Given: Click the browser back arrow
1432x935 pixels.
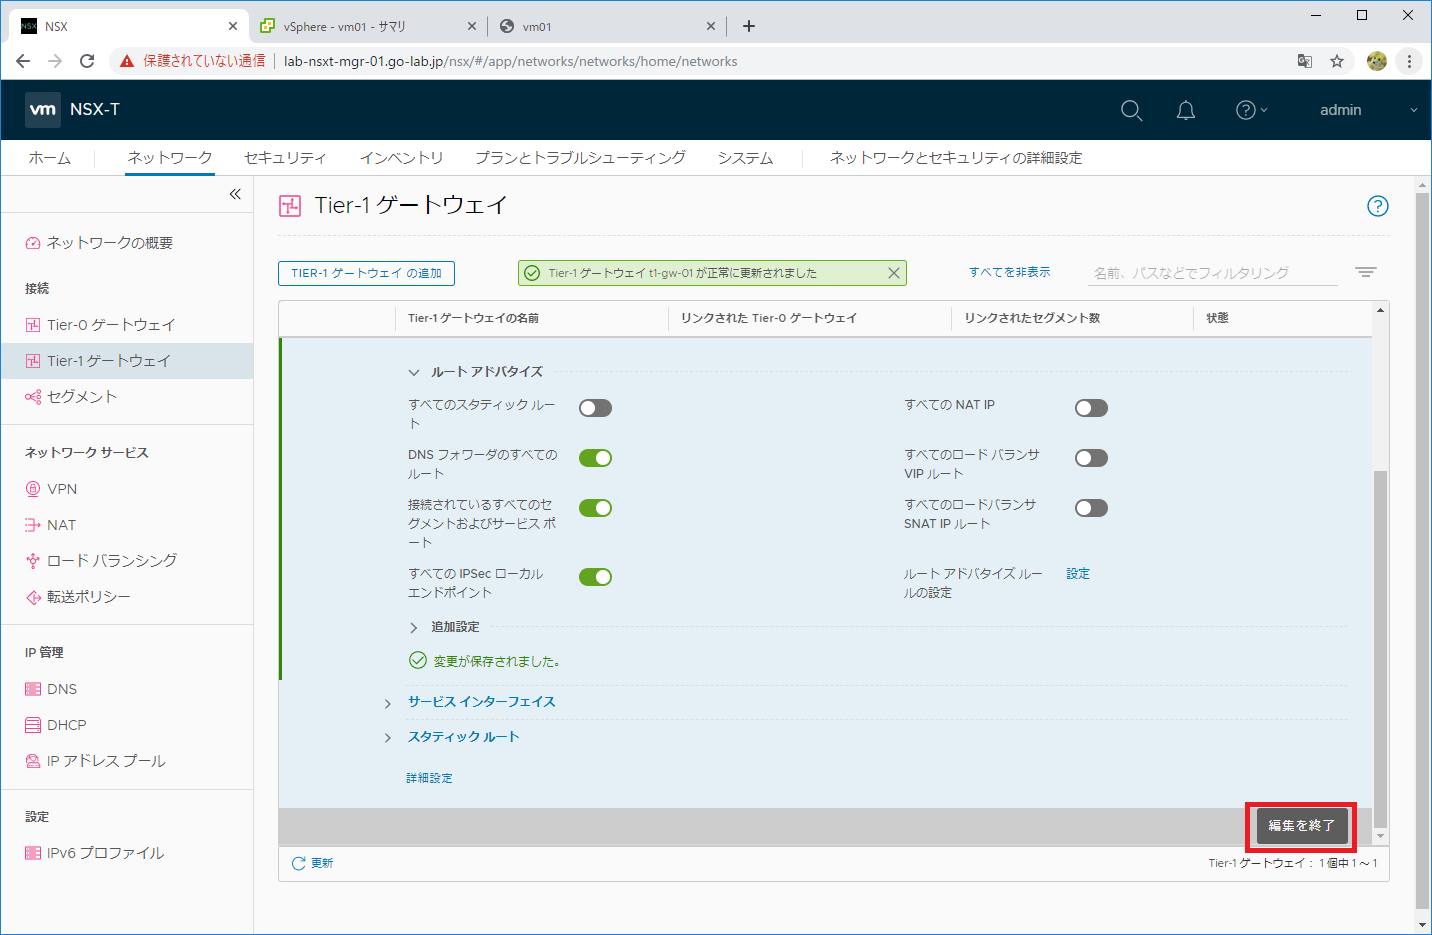Looking at the screenshot, I should 23,61.
